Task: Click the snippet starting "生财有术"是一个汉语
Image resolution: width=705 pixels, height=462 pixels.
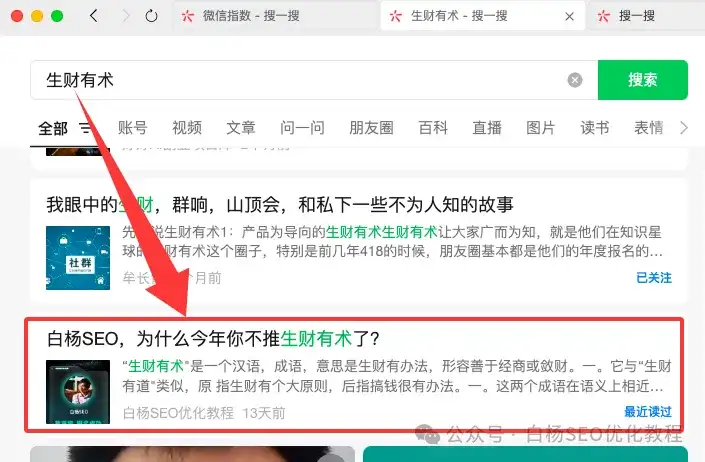Action: point(397,376)
